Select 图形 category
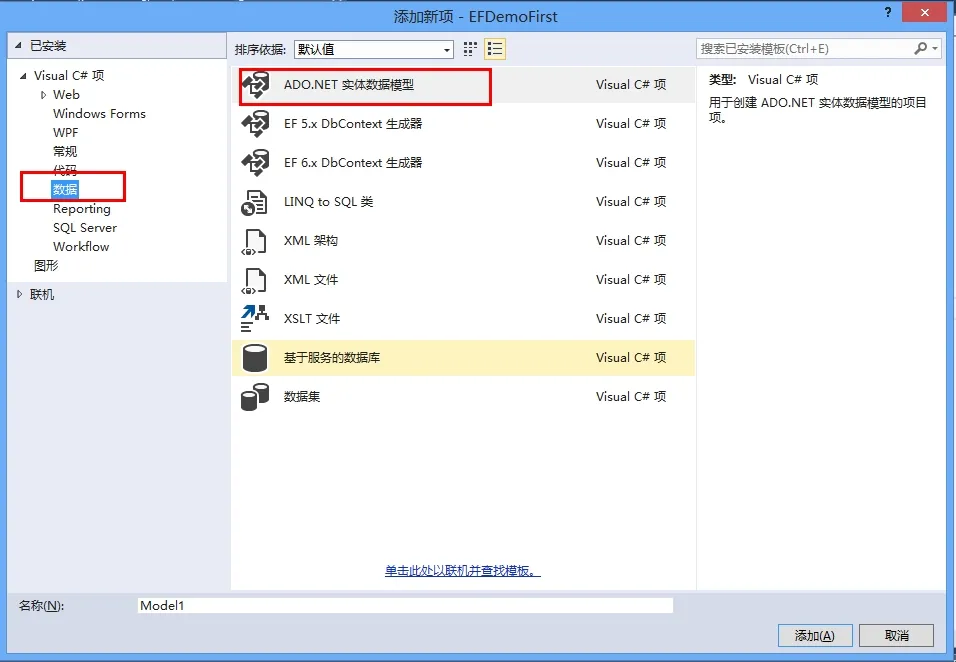The height and width of the screenshot is (662, 956). [46, 265]
